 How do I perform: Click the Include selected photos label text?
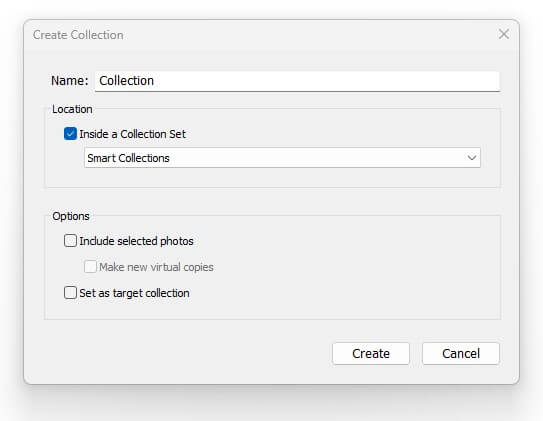(136, 241)
